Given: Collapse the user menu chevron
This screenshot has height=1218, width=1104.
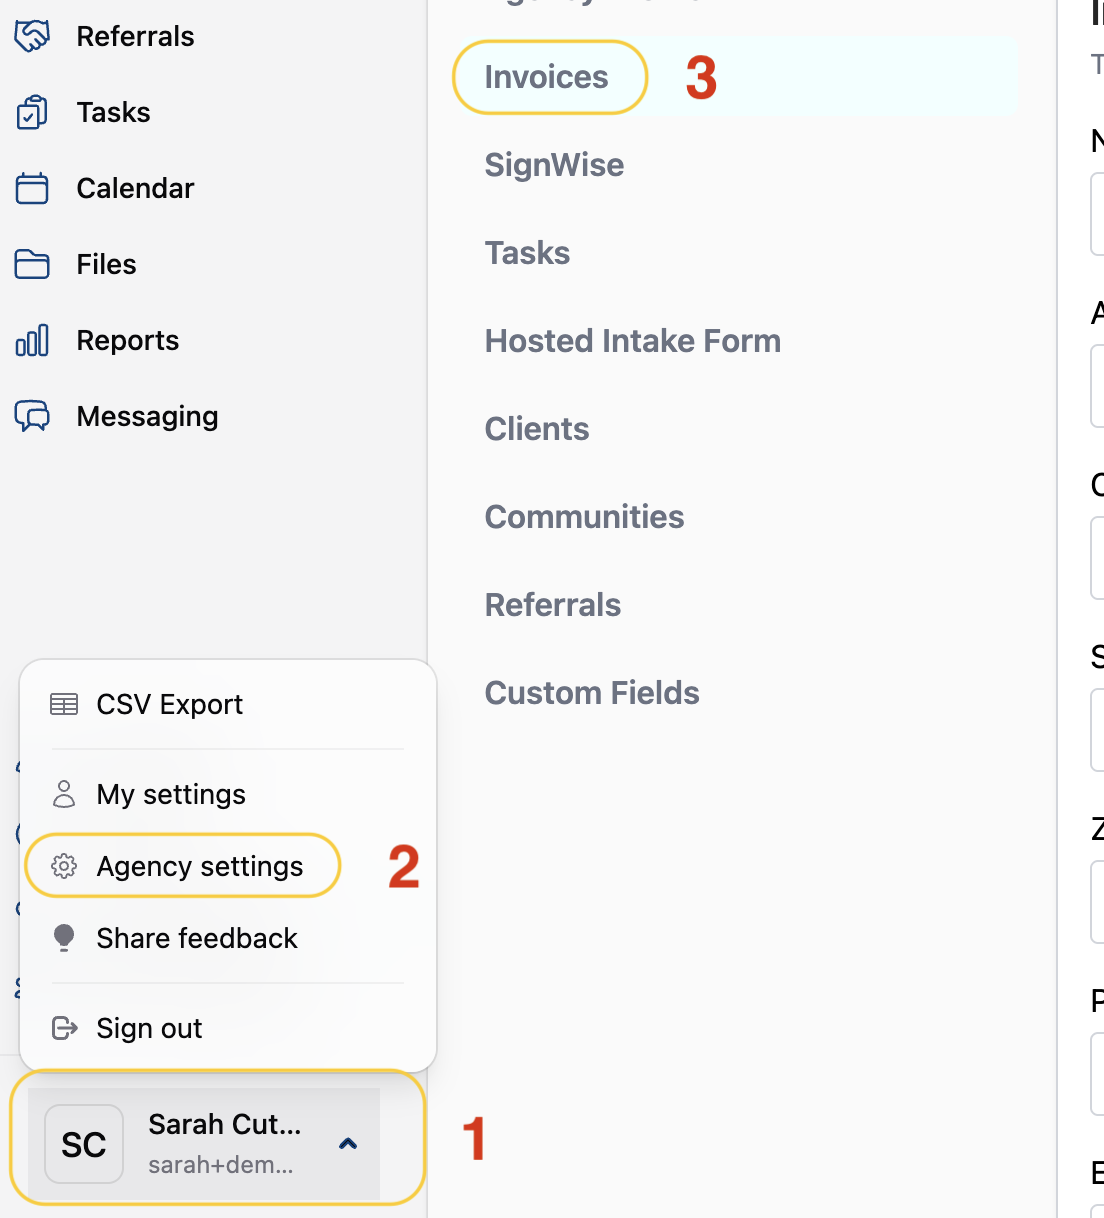Looking at the screenshot, I should (x=348, y=1144).
